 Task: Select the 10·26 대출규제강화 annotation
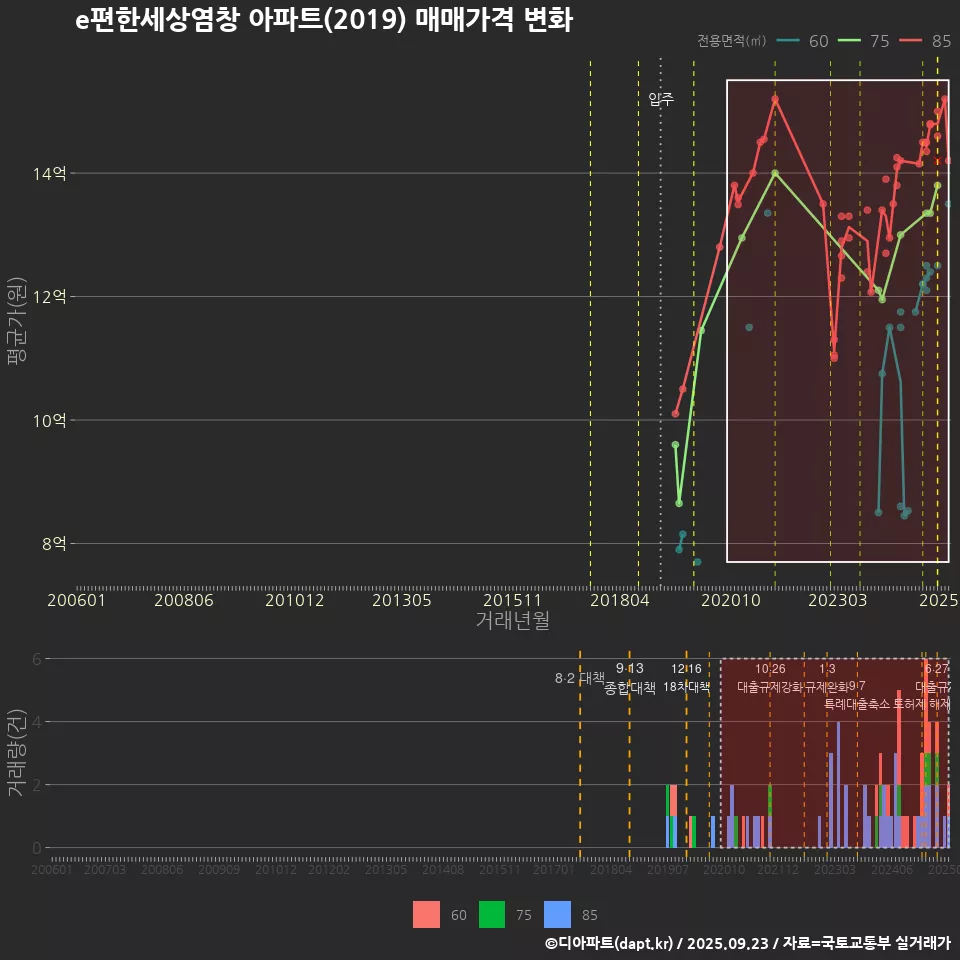tap(770, 678)
